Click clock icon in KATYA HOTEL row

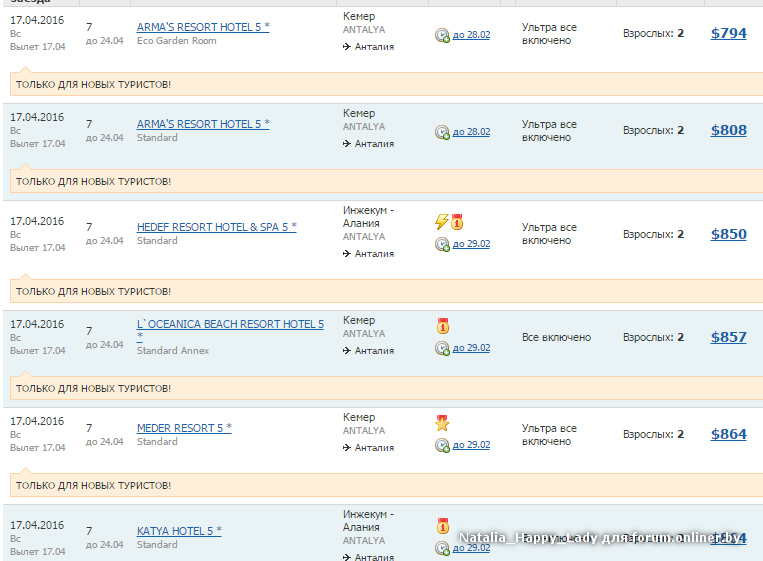pos(442,548)
